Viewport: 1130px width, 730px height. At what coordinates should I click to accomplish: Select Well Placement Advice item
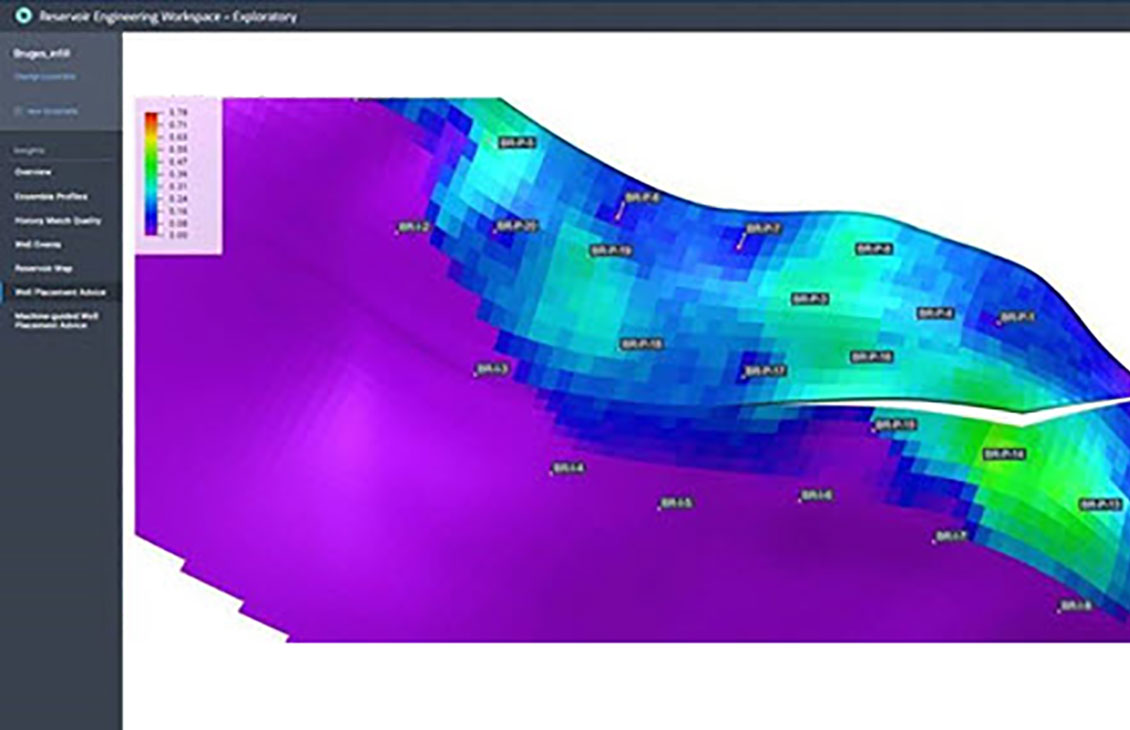pos(59,292)
